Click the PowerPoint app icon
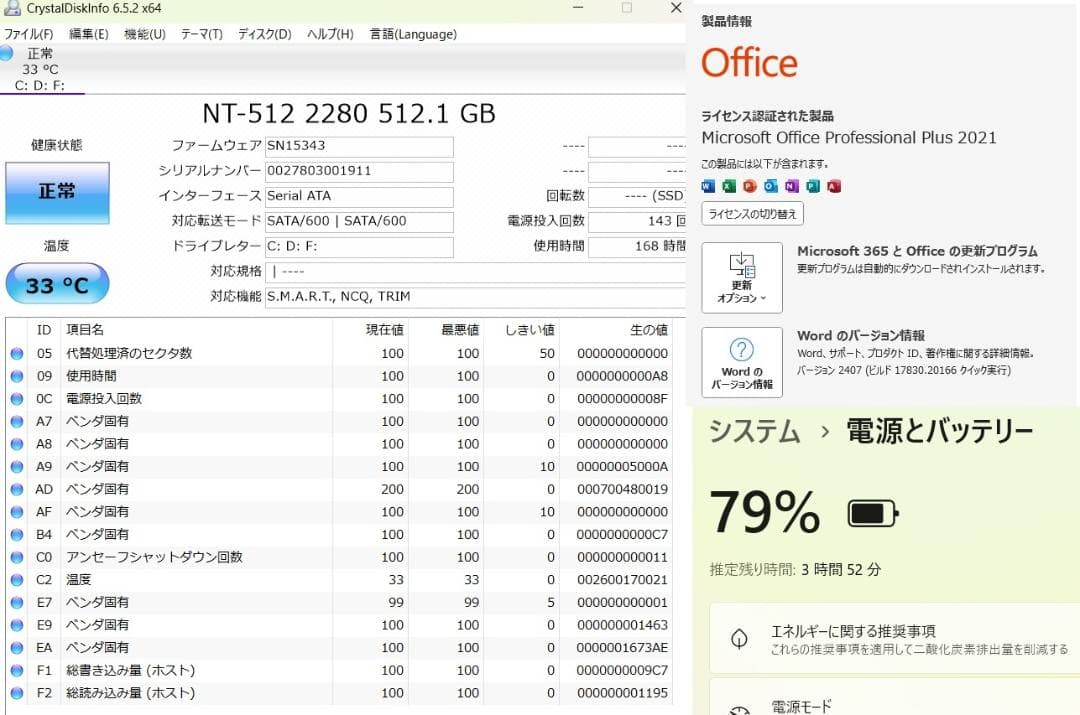The height and width of the screenshot is (715, 1080). coord(750,186)
